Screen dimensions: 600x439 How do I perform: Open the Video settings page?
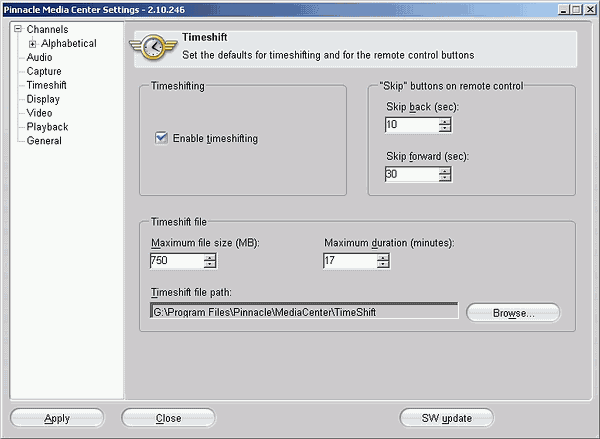39,113
